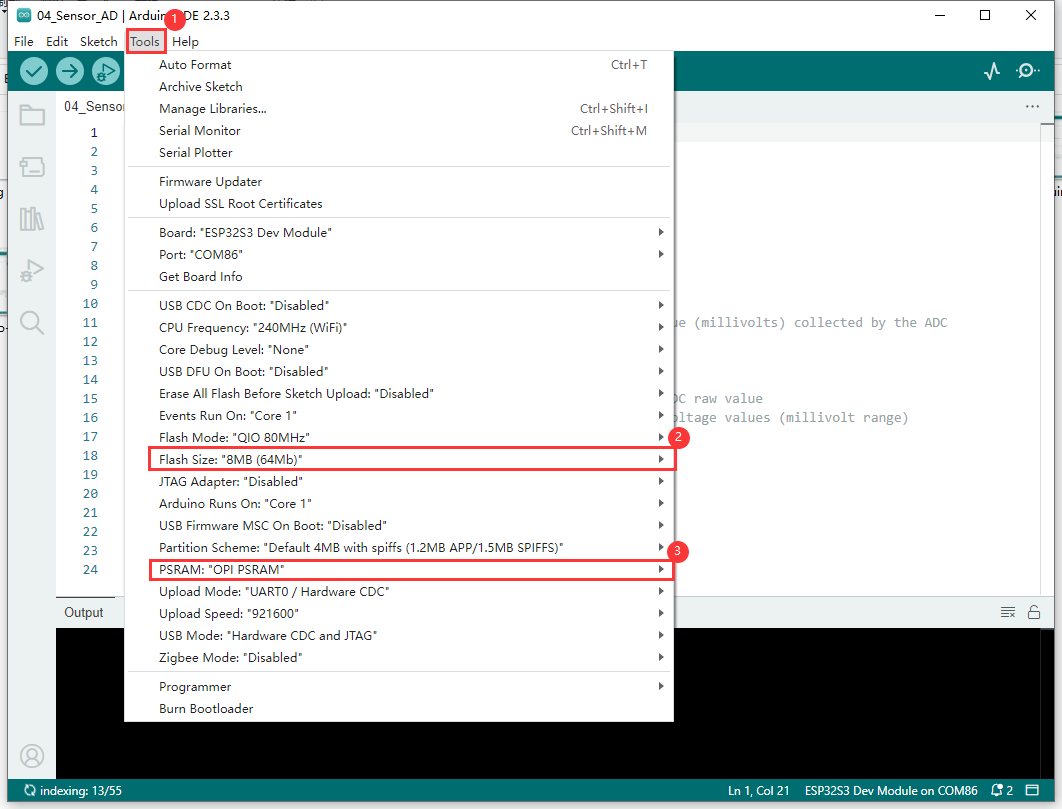Toggle the output panel lock icon
This screenshot has height=809, width=1062.
click(1034, 612)
